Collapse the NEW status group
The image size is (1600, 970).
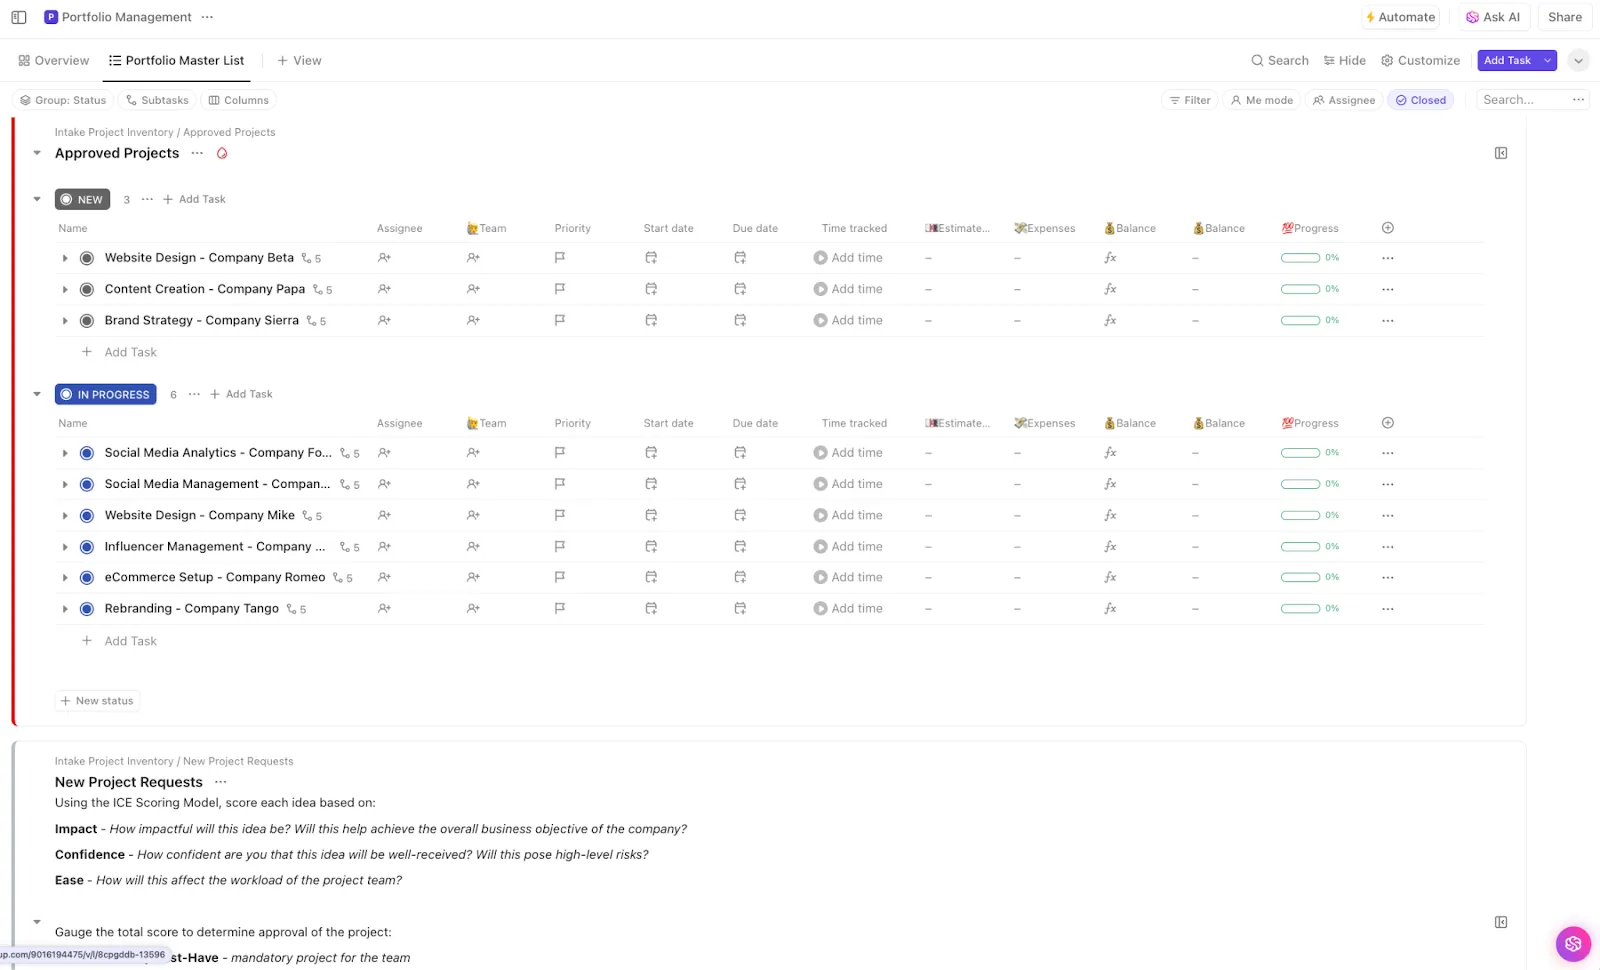click(37, 199)
